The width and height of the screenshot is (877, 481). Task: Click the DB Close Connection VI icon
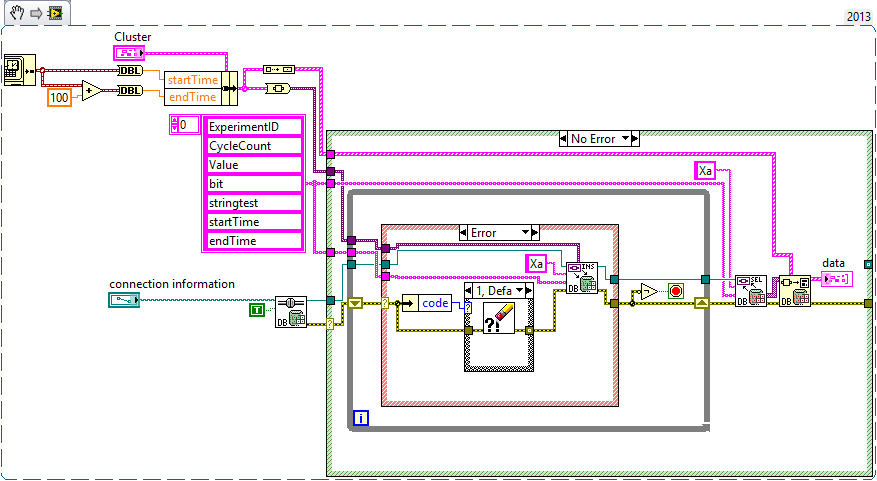[x=795, y=290]
